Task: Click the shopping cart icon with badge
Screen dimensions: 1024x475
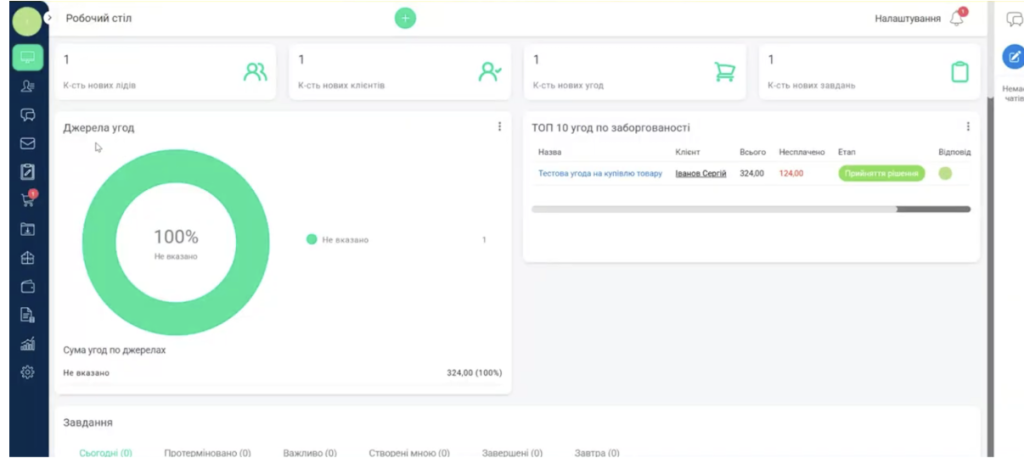Action: pyautogui.click(x=28, y=200)
